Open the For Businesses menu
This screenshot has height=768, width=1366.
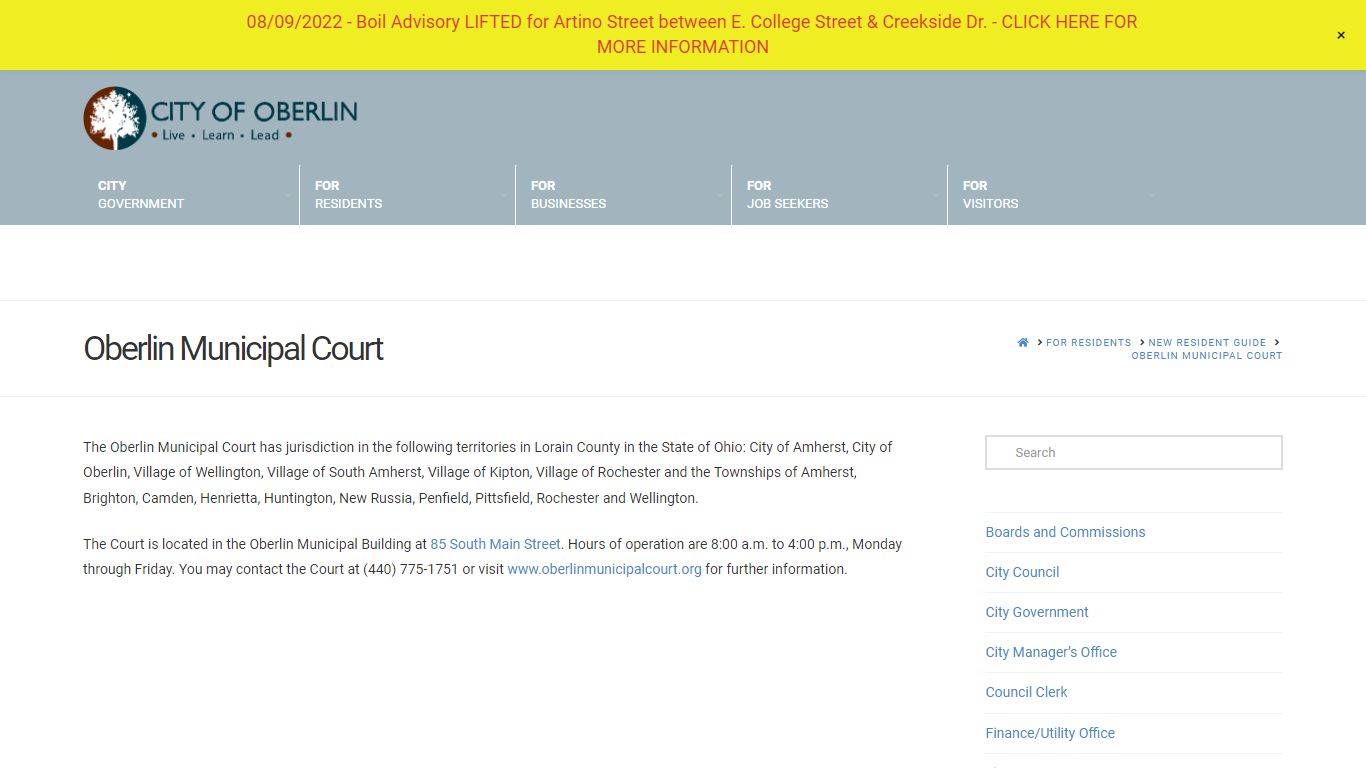(623, 195)
